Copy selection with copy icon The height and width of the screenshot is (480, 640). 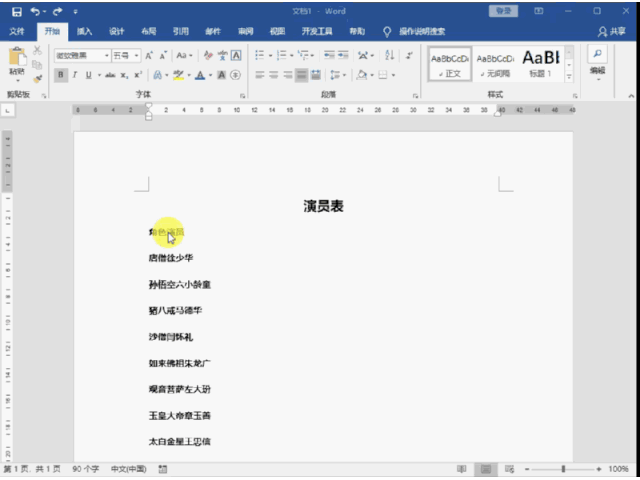[x=37, y=64]
